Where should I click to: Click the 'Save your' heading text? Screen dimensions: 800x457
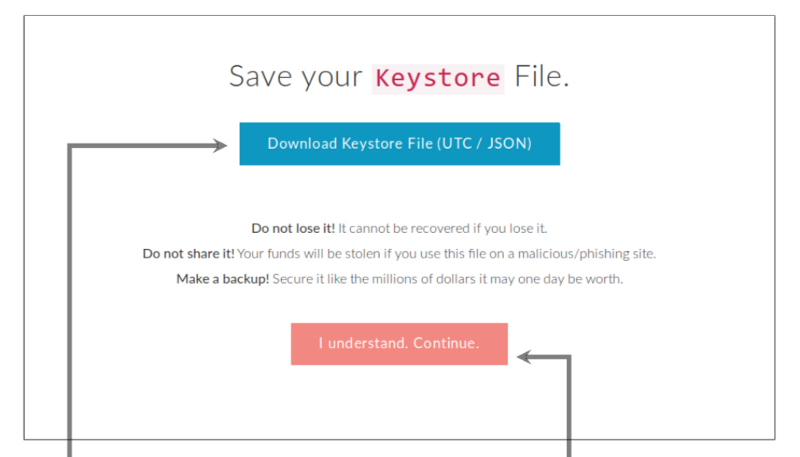coord(295,77)
